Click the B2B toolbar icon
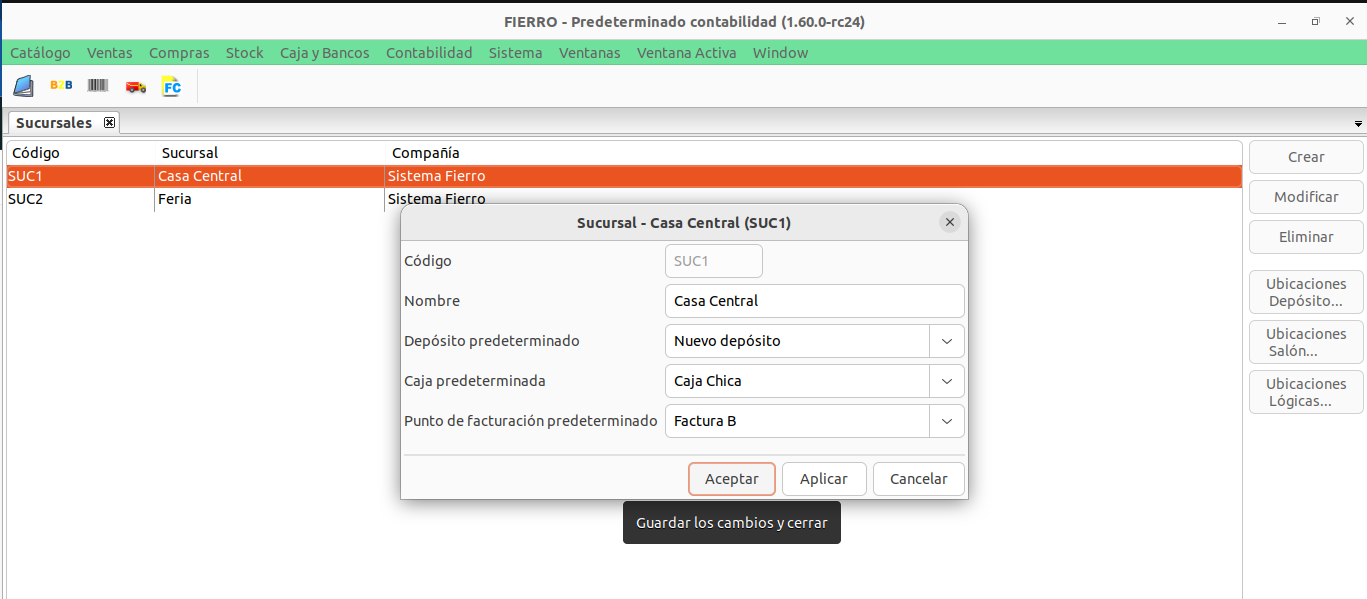The height and width of the screenshot is (599, 1367). click(x=61, y=86)
